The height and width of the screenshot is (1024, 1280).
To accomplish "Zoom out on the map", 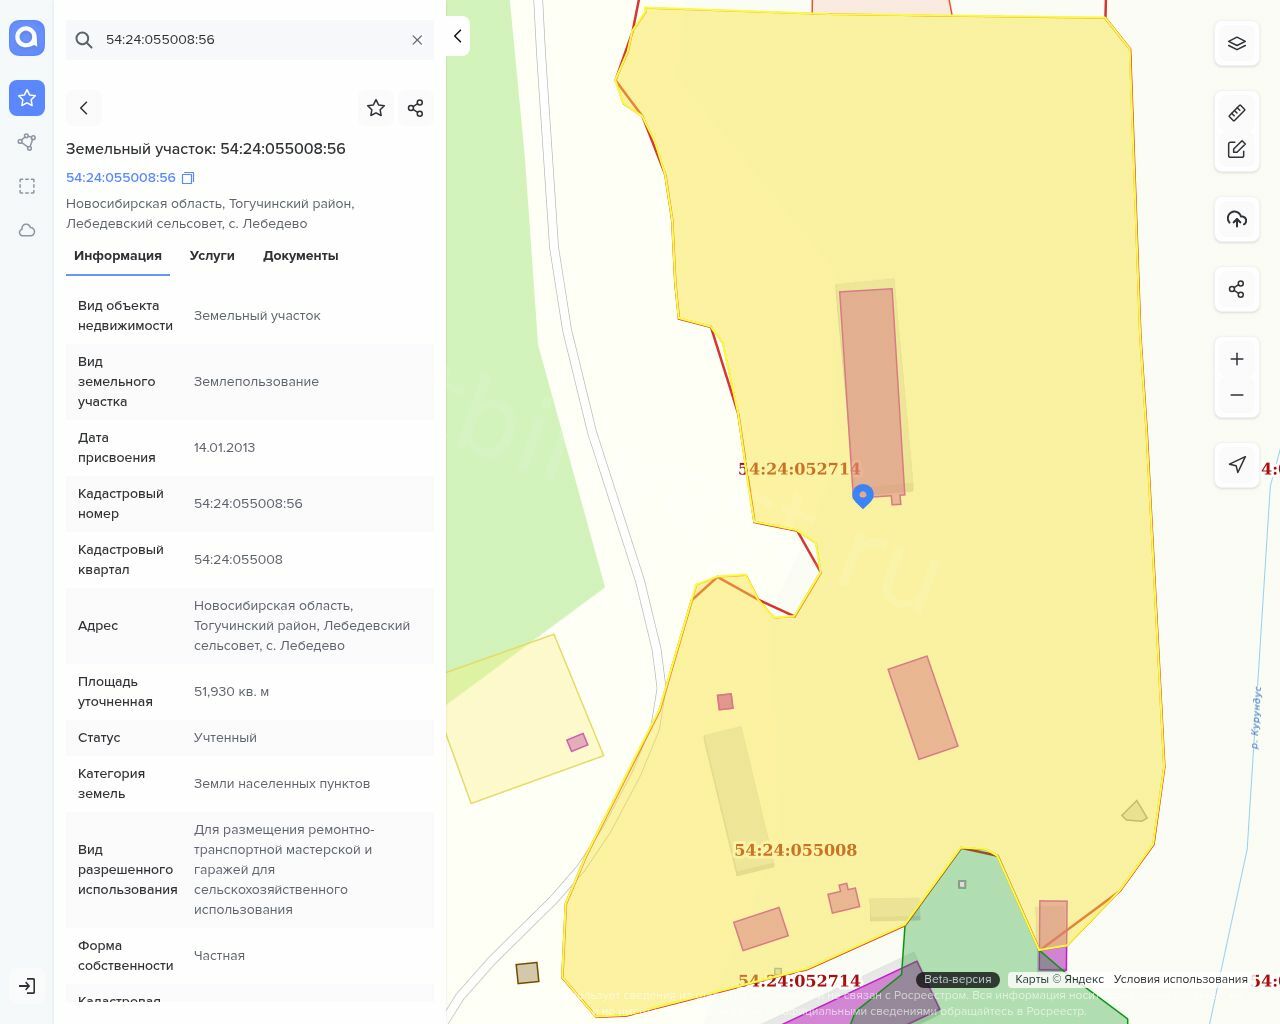I will tap(1237, 395).
